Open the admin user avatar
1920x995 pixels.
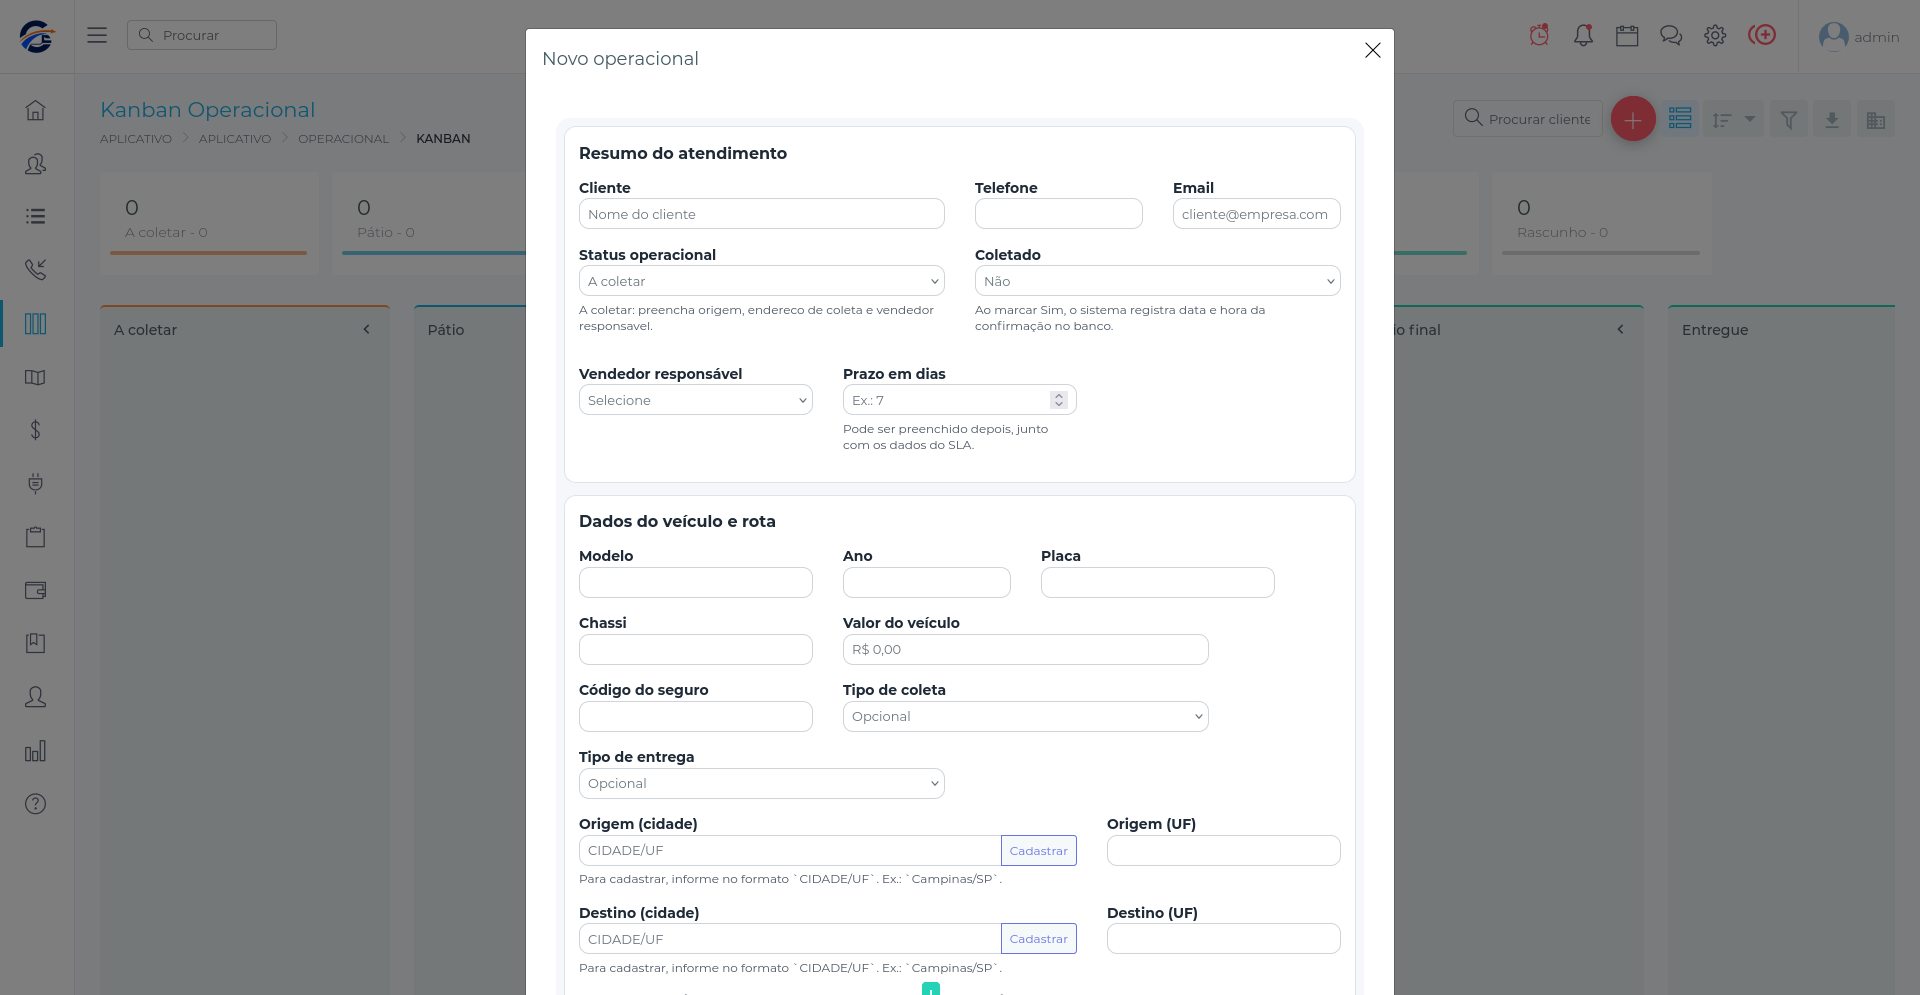pyautogui.click(x=1833, y=36)
